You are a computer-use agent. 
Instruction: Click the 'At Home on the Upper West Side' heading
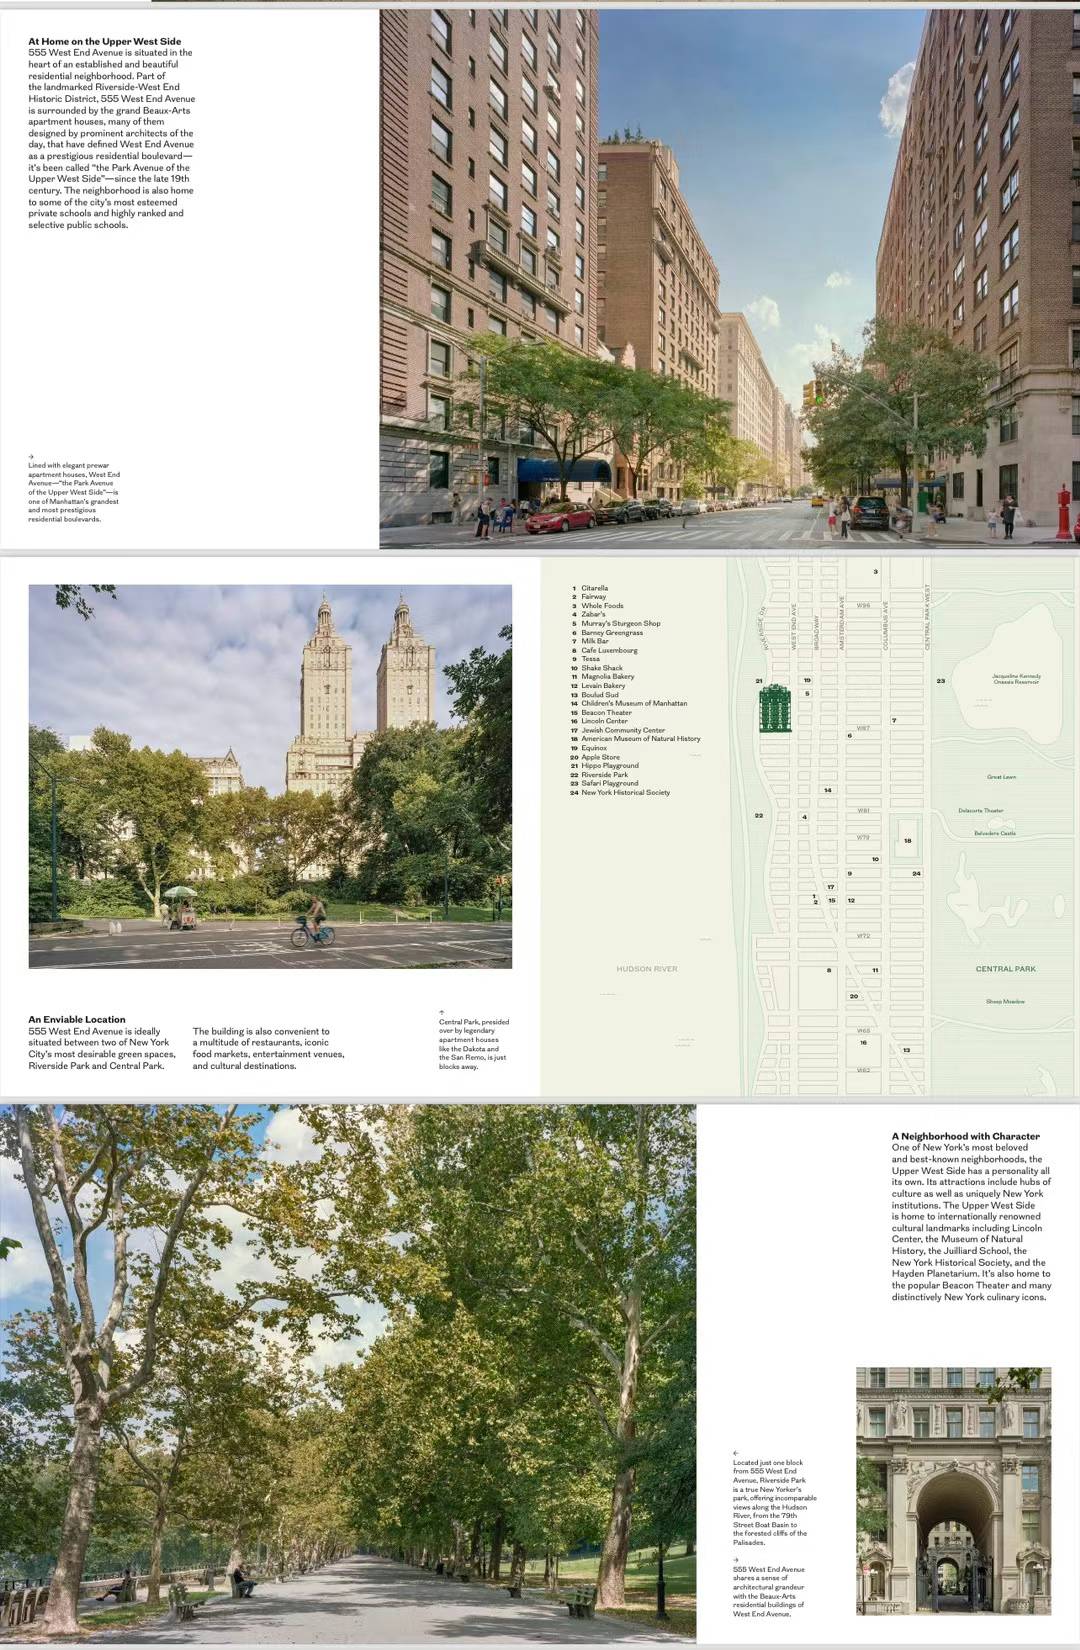[105, 42]
